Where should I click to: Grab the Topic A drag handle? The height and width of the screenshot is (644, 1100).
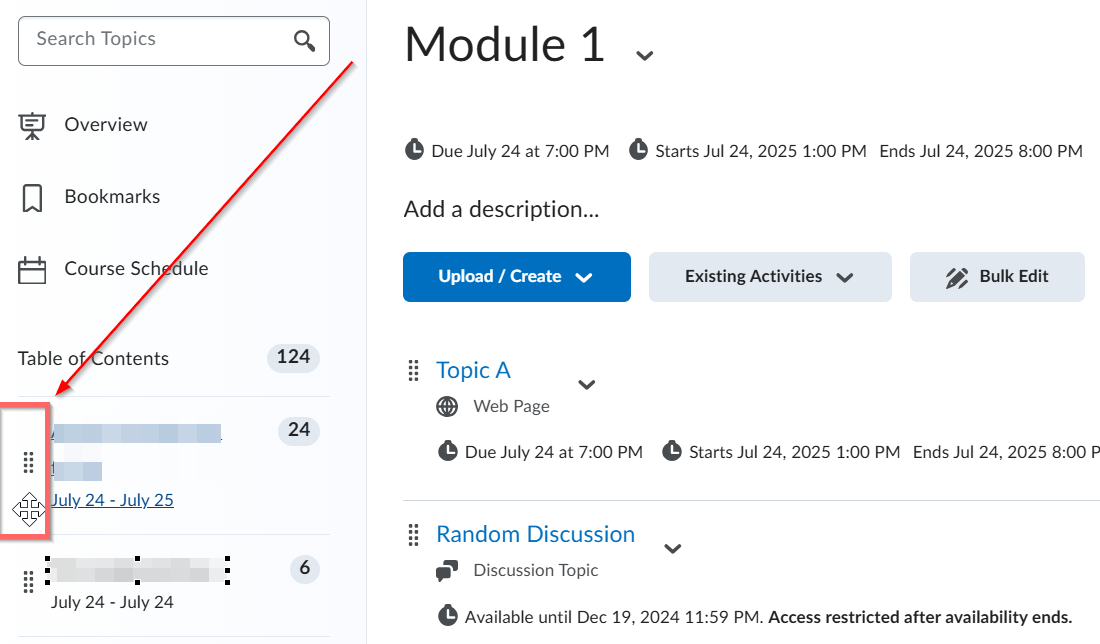[413, 370]
